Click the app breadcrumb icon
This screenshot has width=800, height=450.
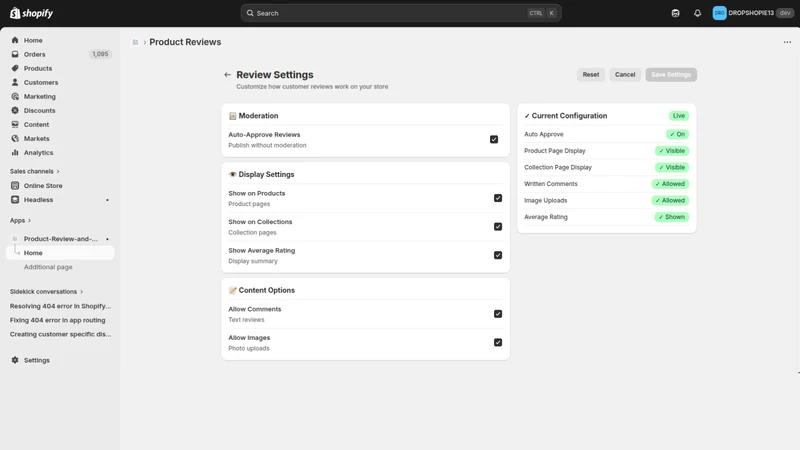coord(135,42)
